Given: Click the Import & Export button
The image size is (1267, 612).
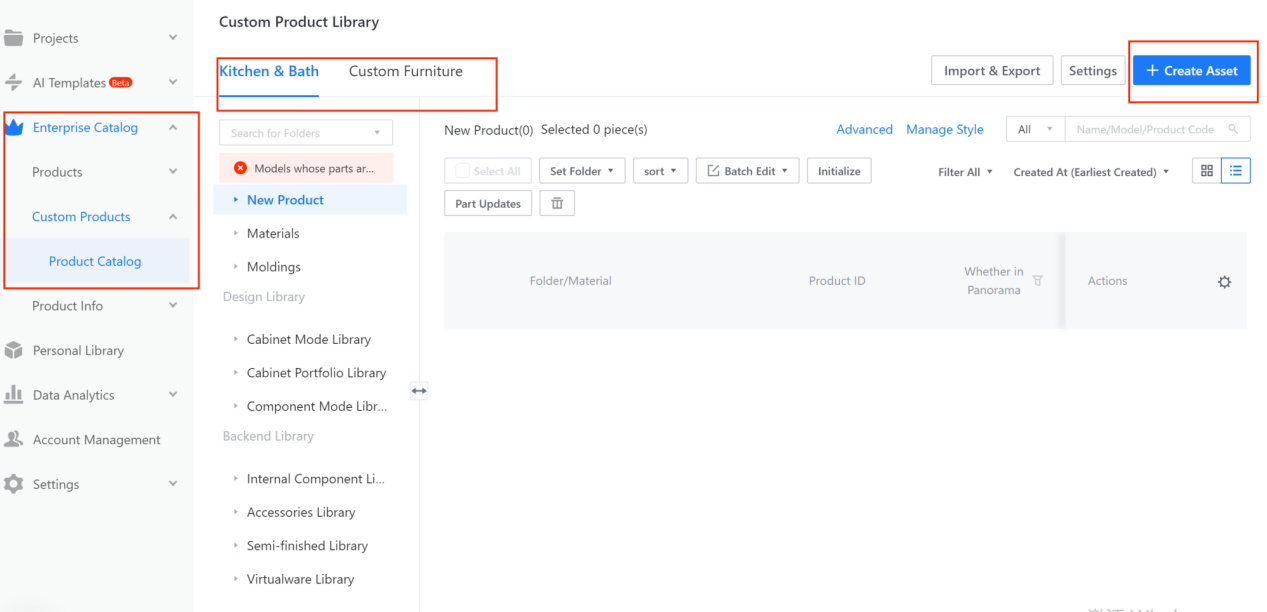Looking at the screenshot, I should point(991,71).
